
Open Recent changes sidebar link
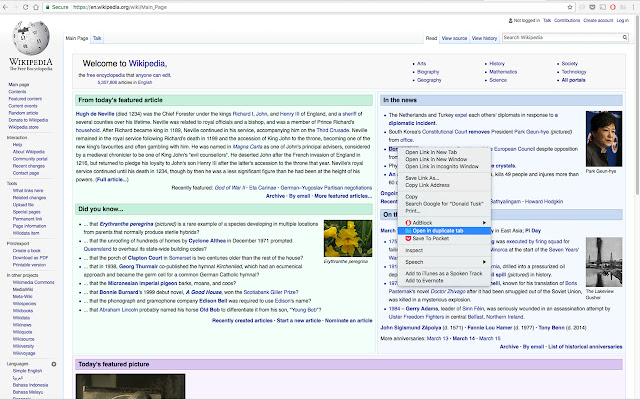click(29, 166)
